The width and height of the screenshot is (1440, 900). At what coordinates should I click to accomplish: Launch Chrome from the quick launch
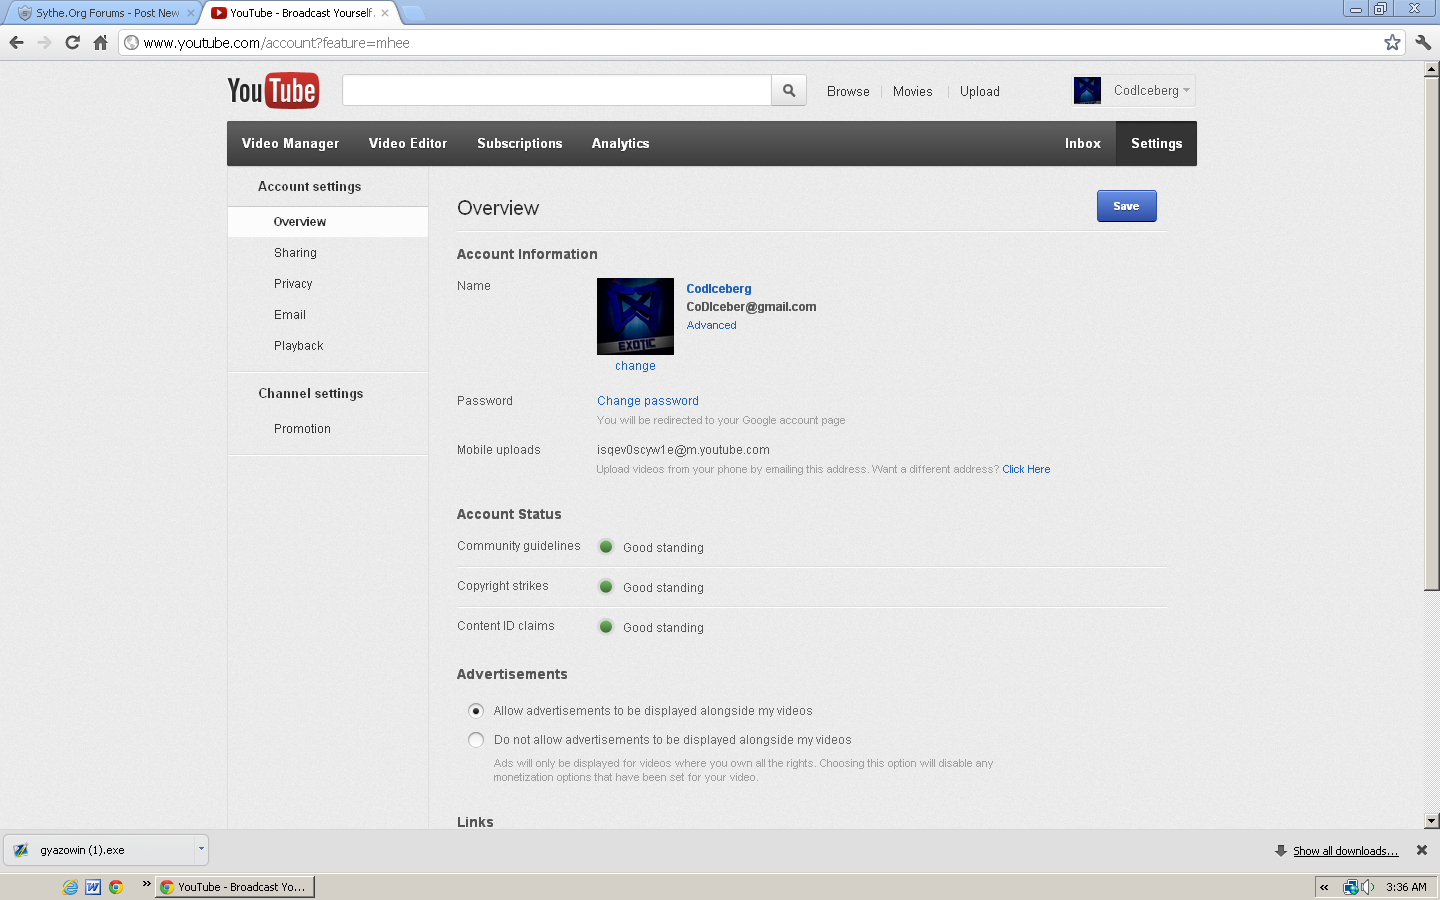point(116,887)
